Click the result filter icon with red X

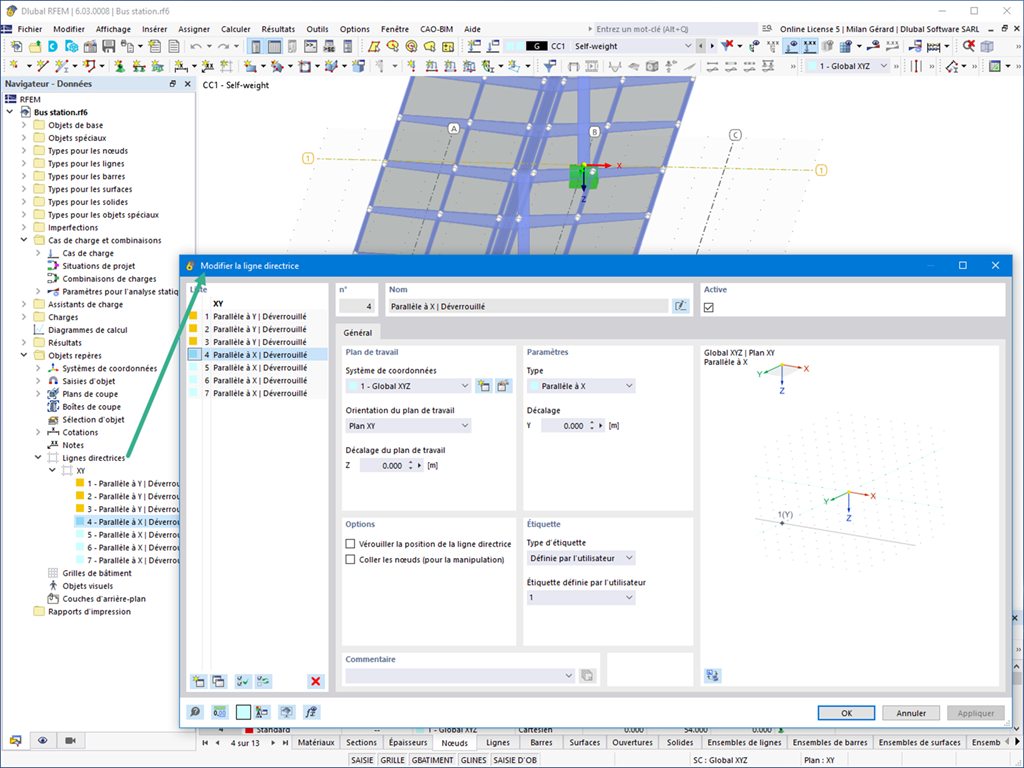click(x=727, y=46)
